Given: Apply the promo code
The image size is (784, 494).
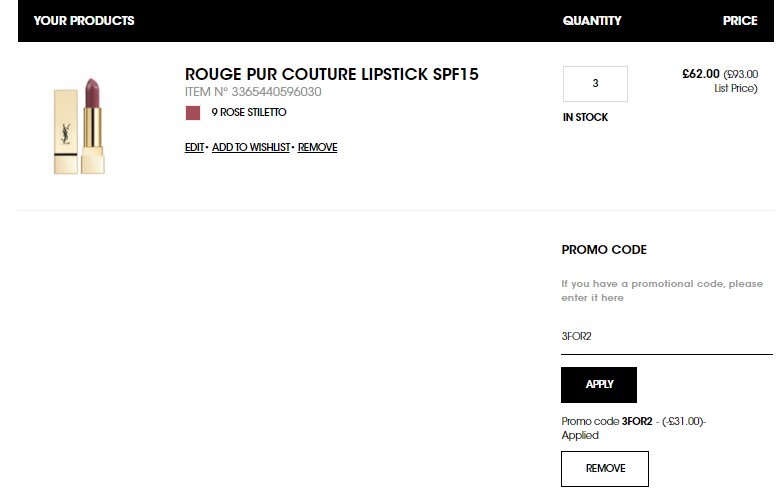Looking at the screenshot, I should pyautogui.click(x=598, y=384).
